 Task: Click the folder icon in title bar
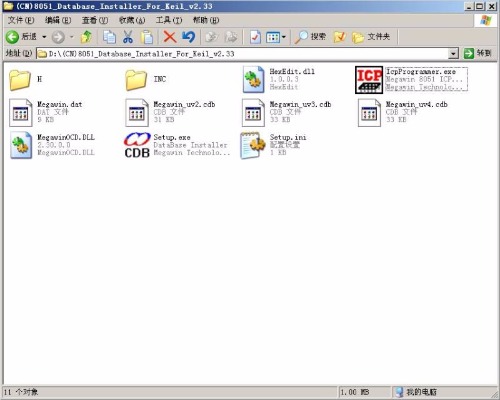8,6
